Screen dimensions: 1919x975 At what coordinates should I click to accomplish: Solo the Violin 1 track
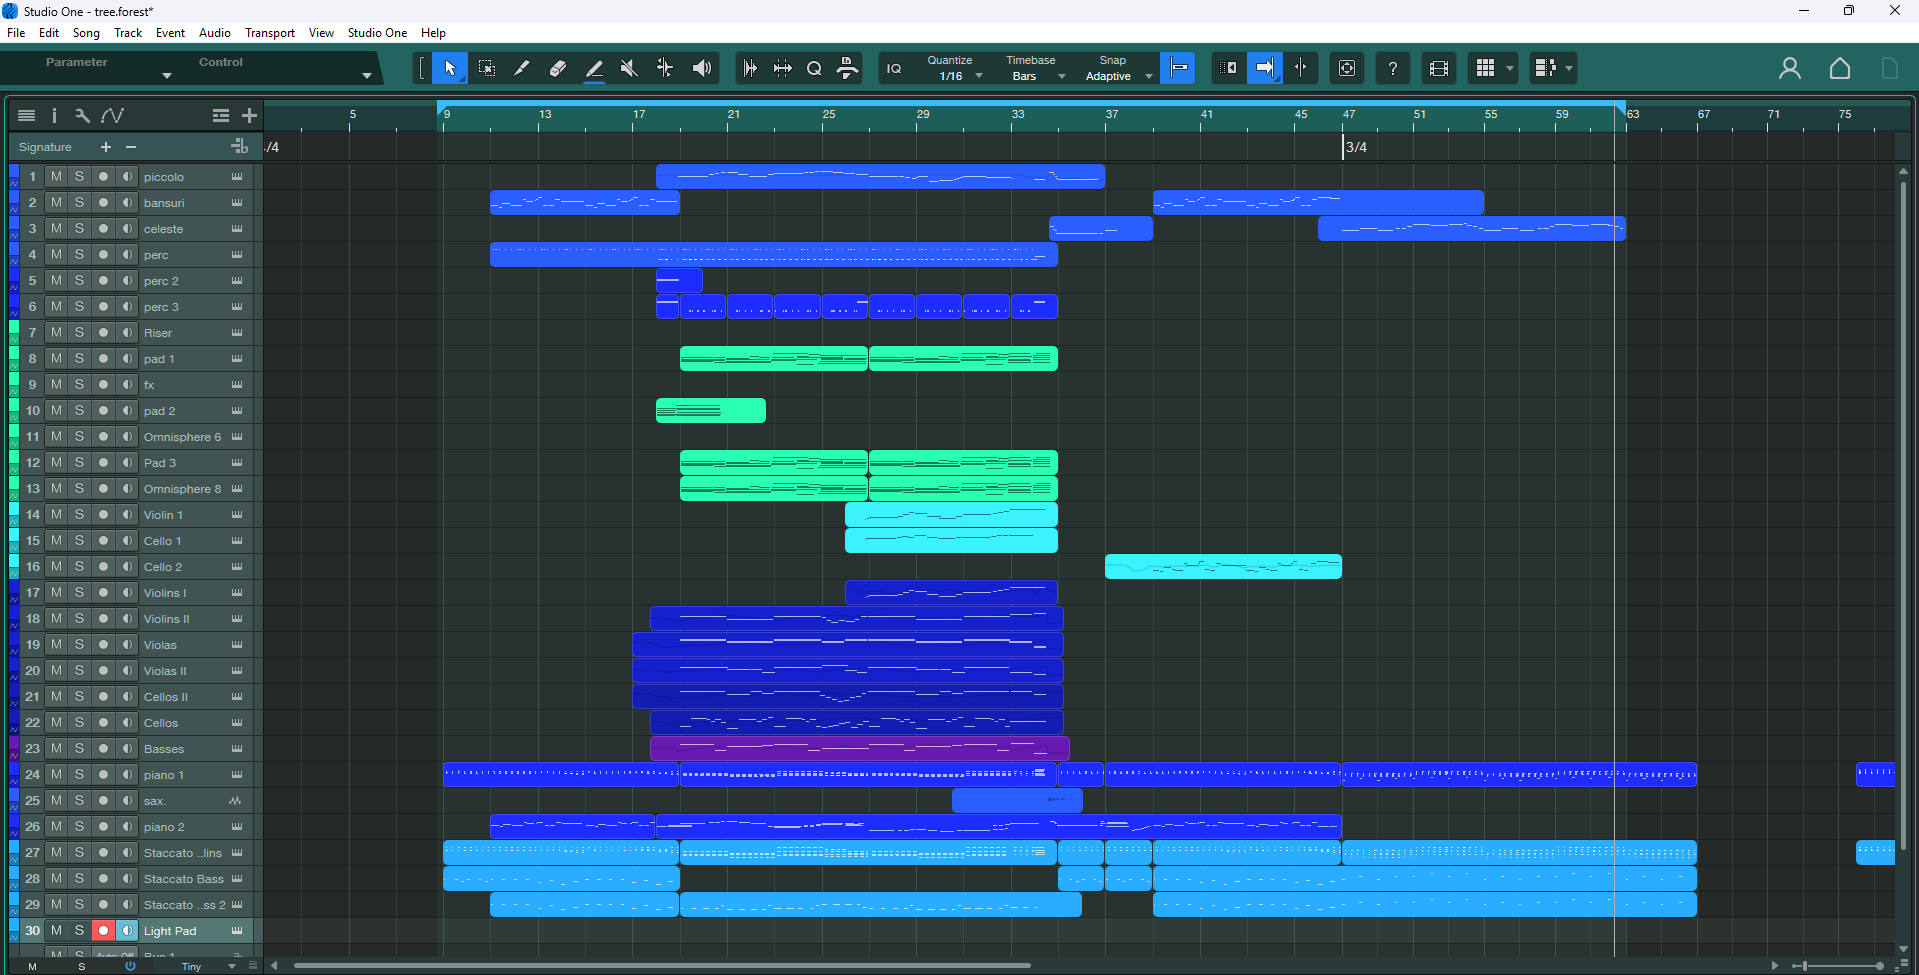tap(79, 515)
